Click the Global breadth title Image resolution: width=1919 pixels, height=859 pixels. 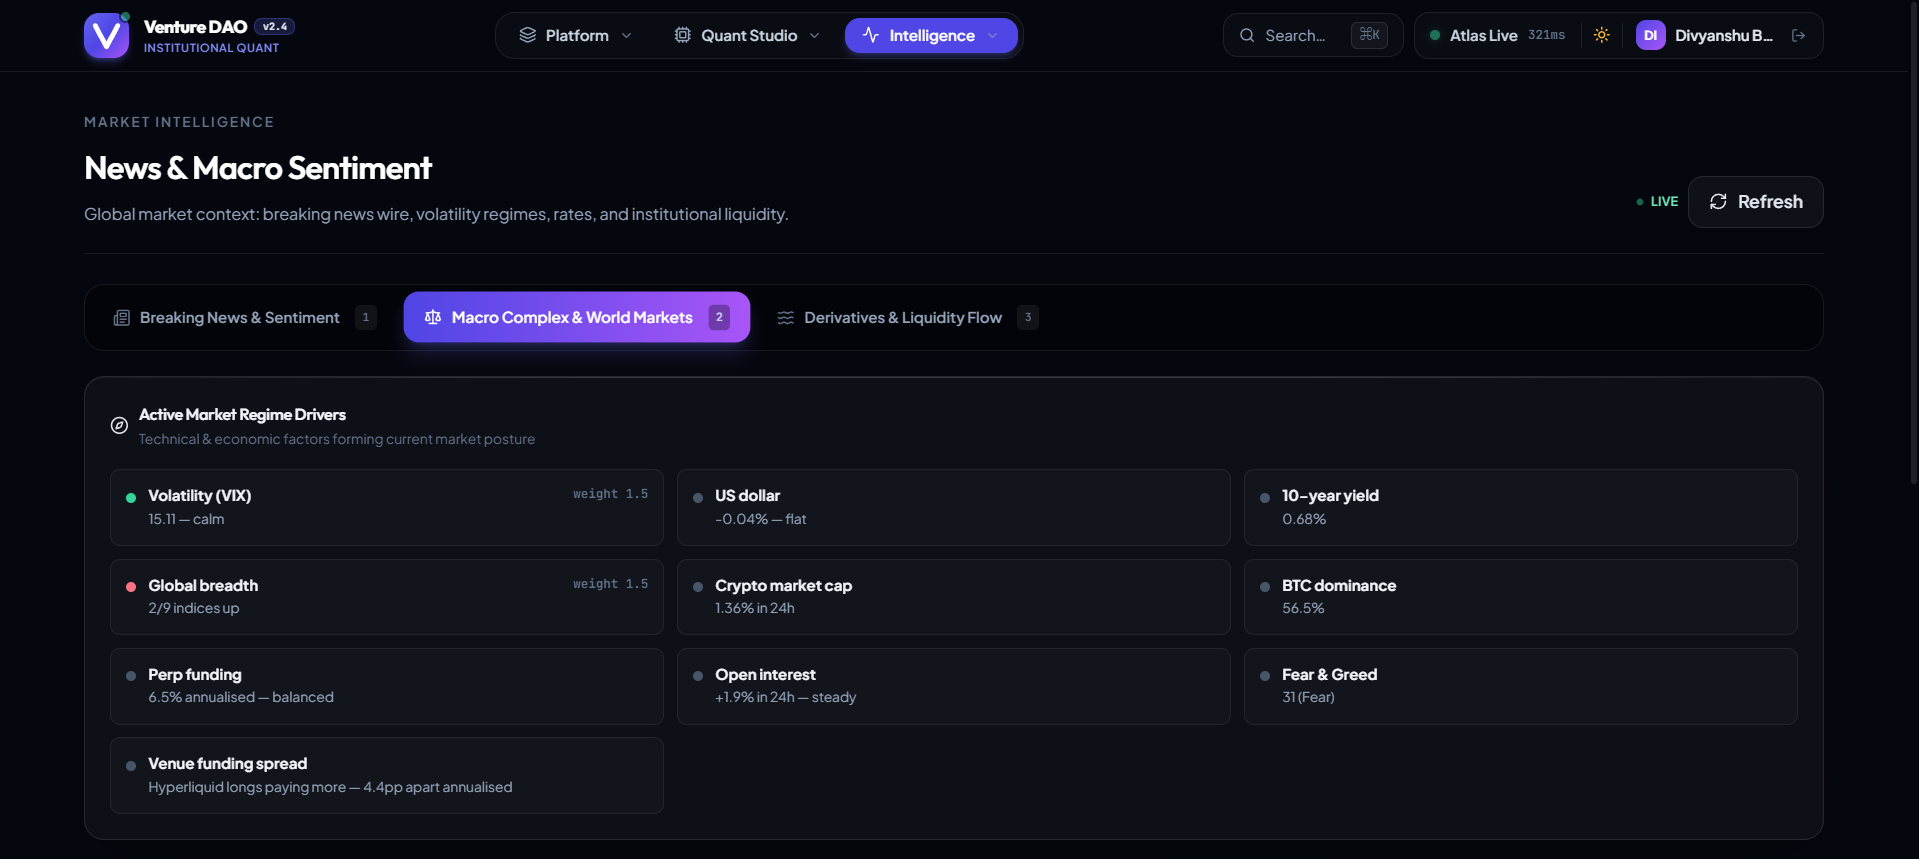coord(203,586)
